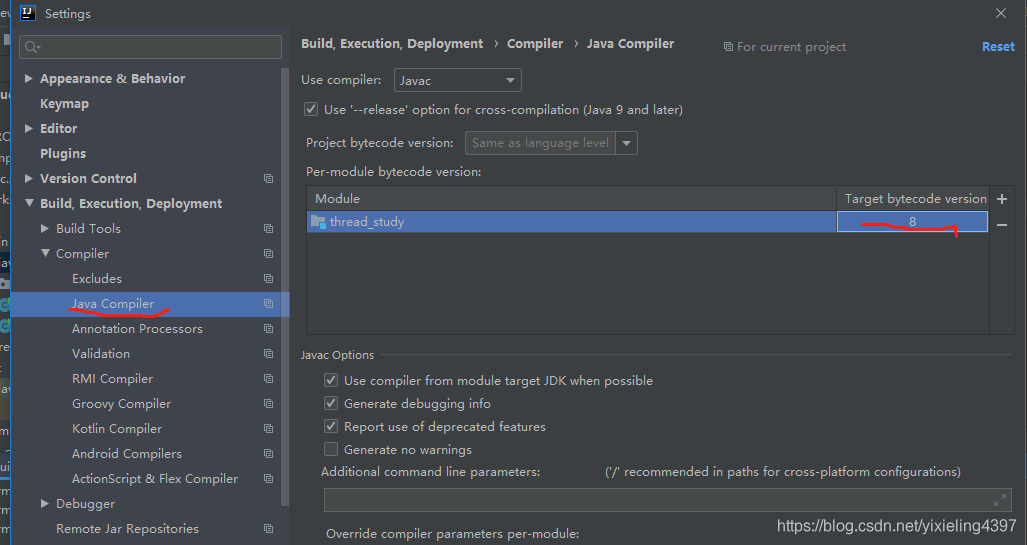Click the project icon beside Android Compilers
The width and height of the screenshot is (1027, 545).
(x=269, y=453)
